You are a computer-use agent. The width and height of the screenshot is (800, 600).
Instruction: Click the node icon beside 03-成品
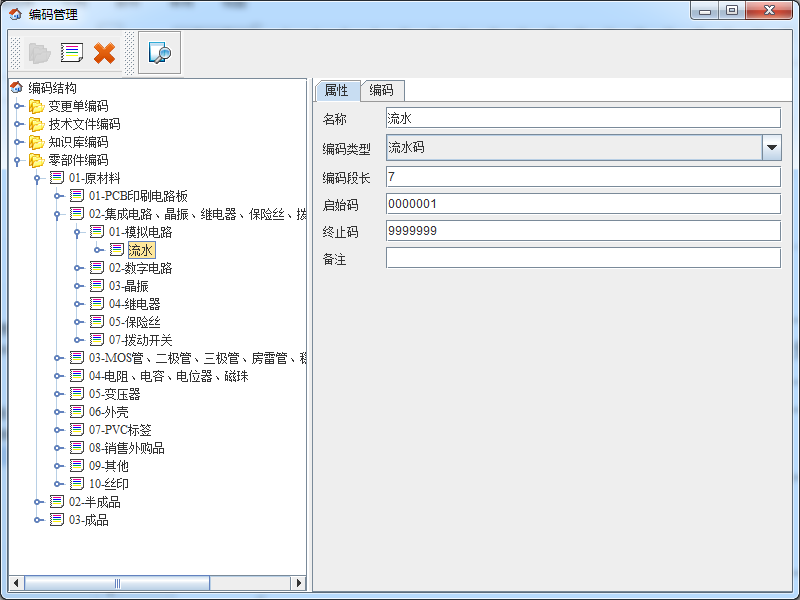pyautogui.click(x=57, y=519)
